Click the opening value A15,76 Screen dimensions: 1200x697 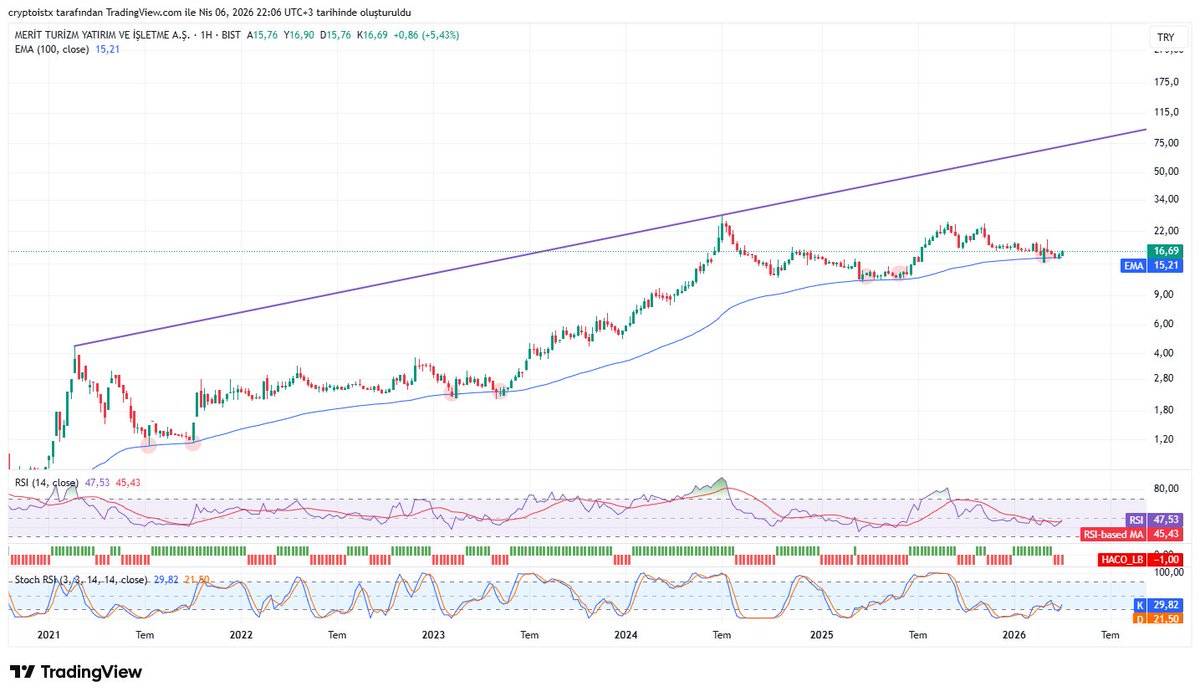[263, 35]
